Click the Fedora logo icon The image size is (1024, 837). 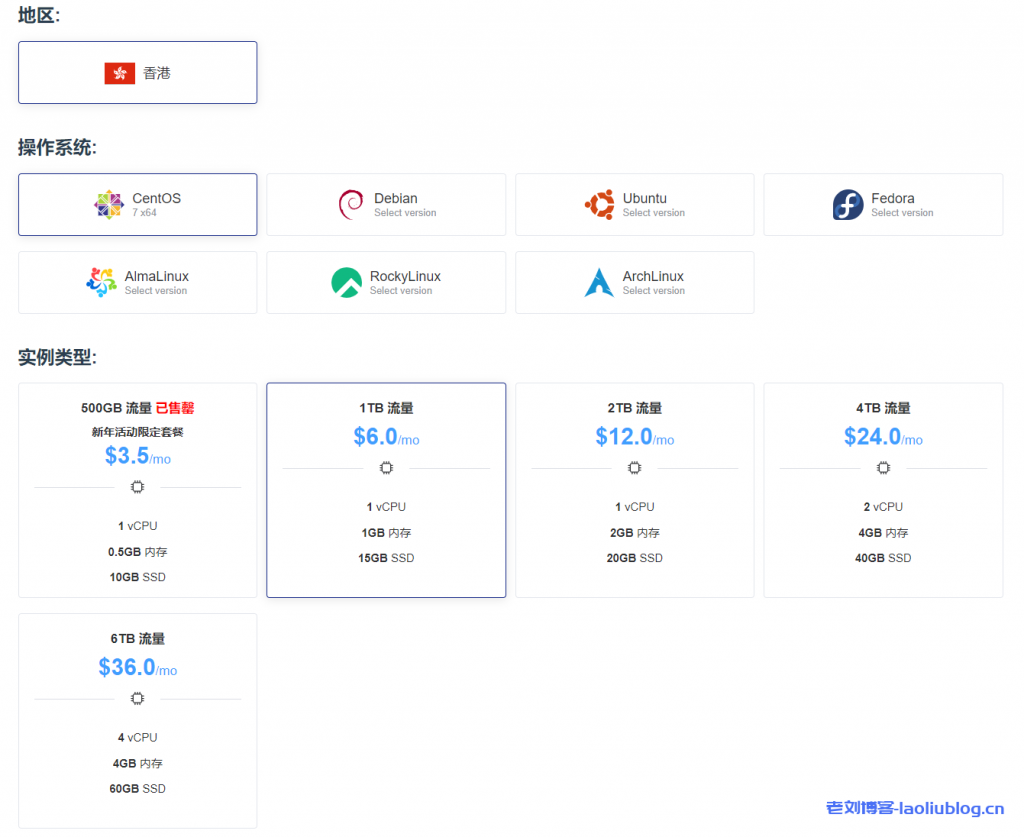coord(848,205)
